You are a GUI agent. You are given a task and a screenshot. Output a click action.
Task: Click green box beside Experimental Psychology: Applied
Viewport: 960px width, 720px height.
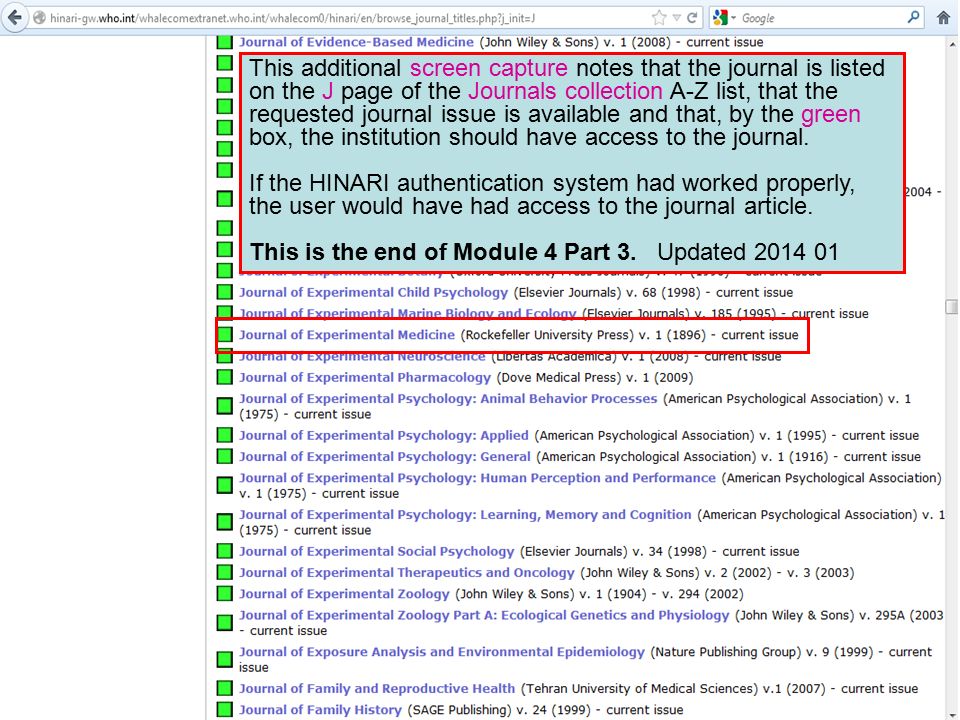pyautogui.click(x=225, y=435)
